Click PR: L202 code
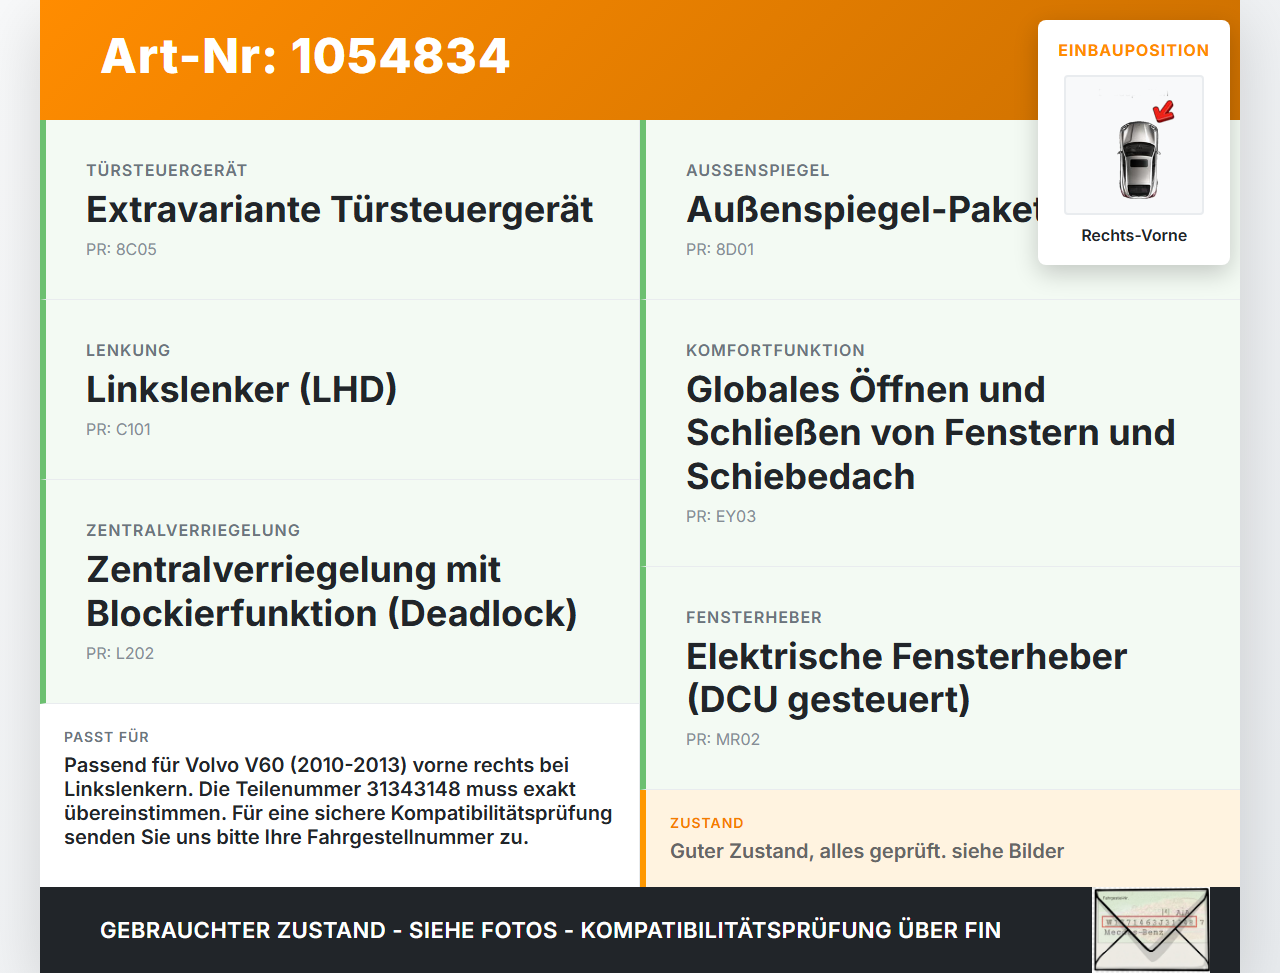The image size is (1280, 974). [x=120, y=654]
